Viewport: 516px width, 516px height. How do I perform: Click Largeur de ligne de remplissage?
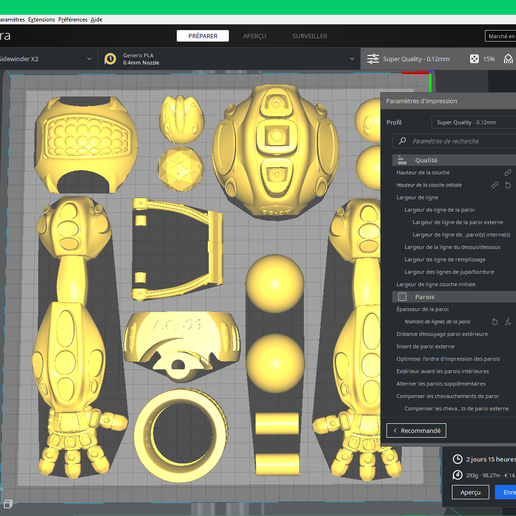click(445, 260)
